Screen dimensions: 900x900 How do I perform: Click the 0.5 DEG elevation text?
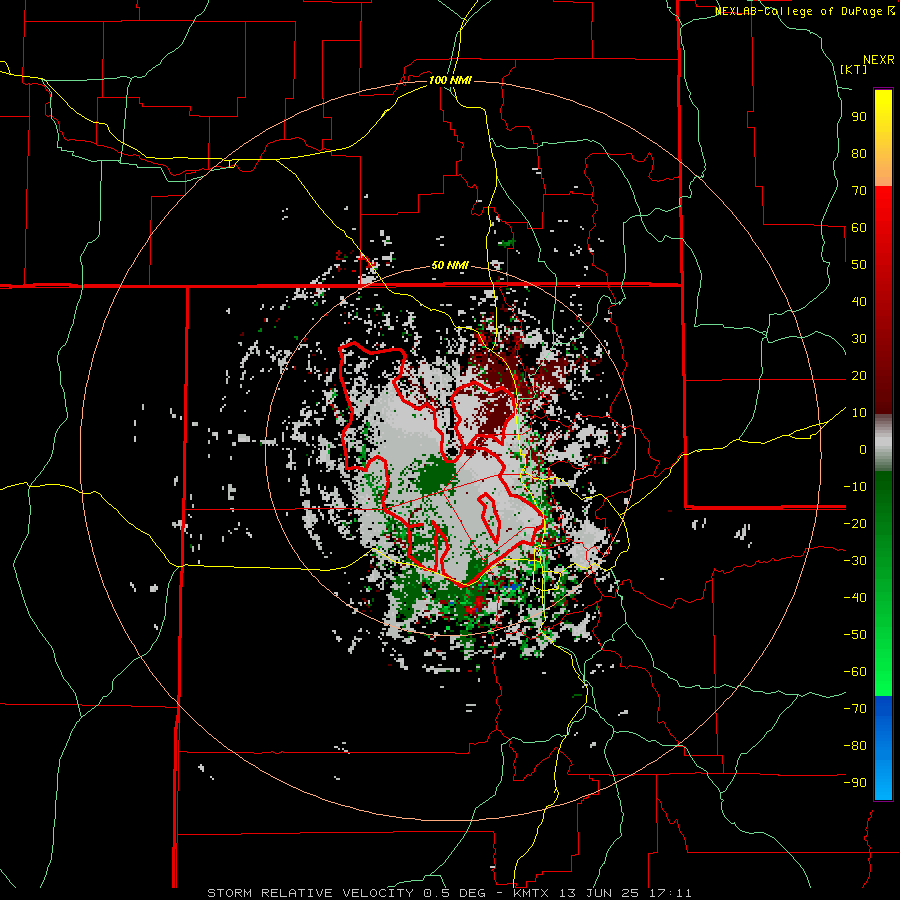coord(454,893)
